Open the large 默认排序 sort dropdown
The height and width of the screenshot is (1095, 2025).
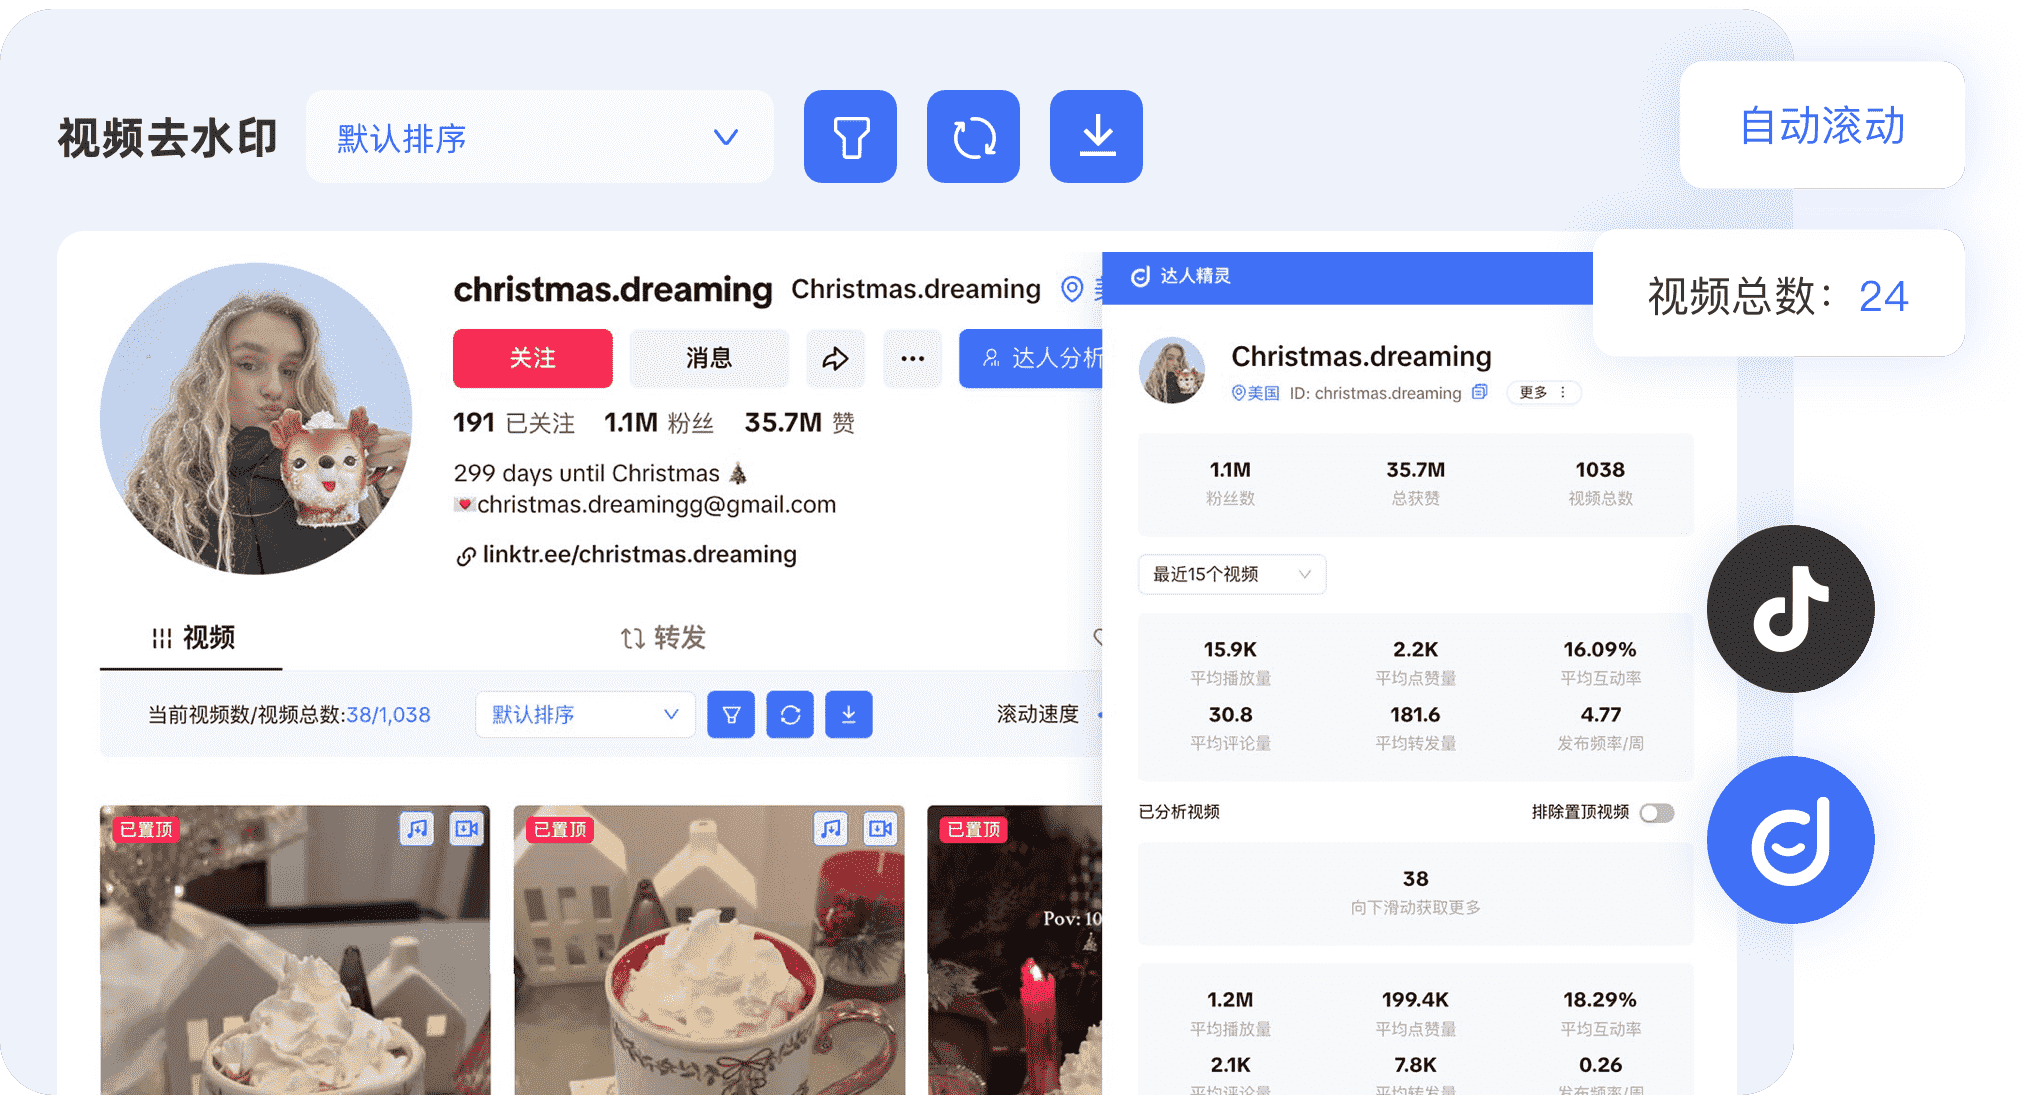(539, 137)
